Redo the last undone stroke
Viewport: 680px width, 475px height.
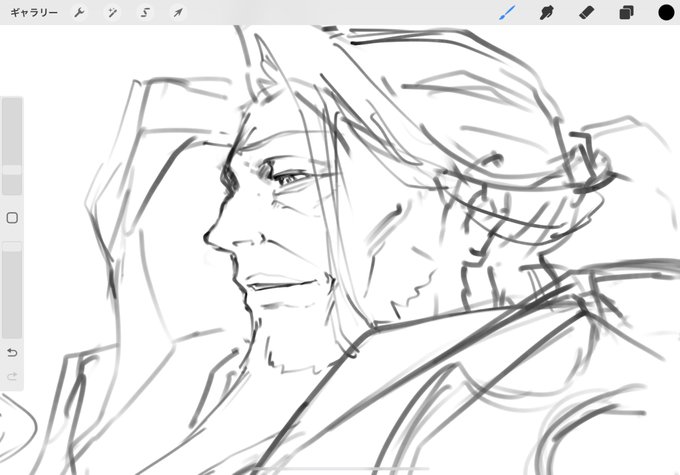(x=12, y=376)
